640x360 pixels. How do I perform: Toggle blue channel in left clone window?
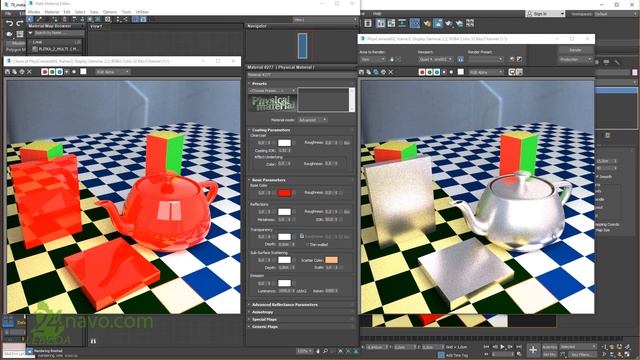coord(60,72)
